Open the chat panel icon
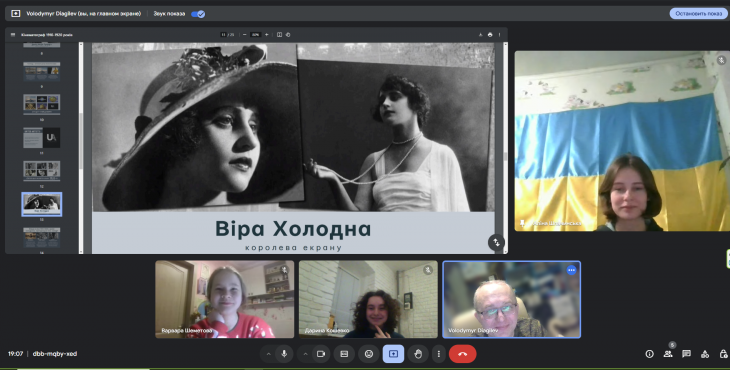This screenshot has height=370, width=730. 686,354
